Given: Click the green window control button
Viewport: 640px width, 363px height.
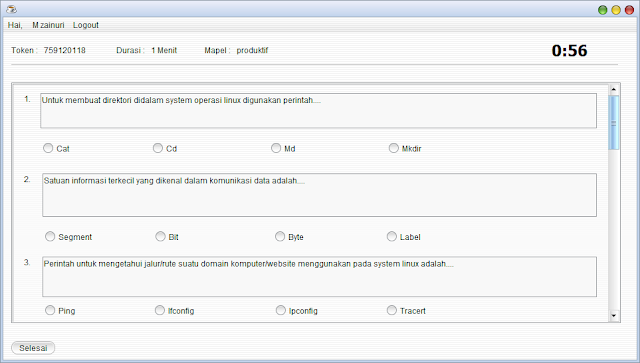Looking at the screenshot, I should (602, 10).
